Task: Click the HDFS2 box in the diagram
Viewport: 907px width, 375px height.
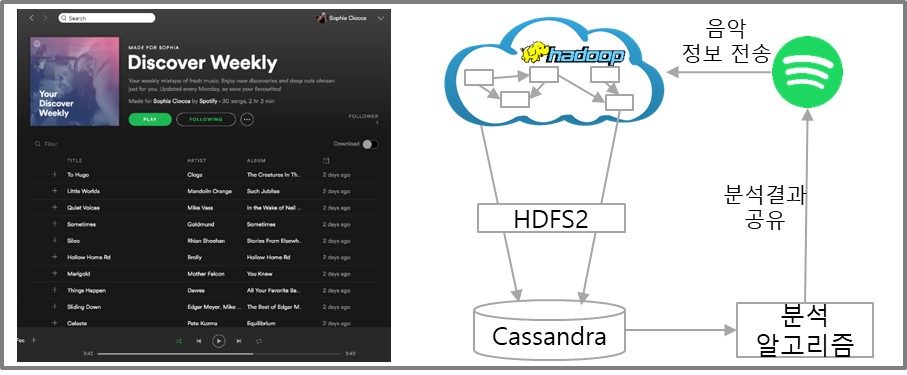Action: (551, 218)
